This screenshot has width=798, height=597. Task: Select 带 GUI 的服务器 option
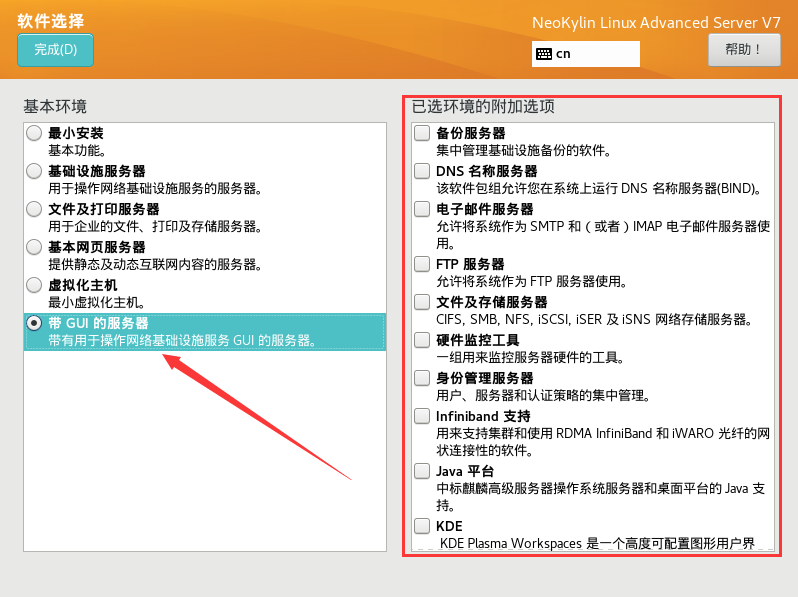35,323
